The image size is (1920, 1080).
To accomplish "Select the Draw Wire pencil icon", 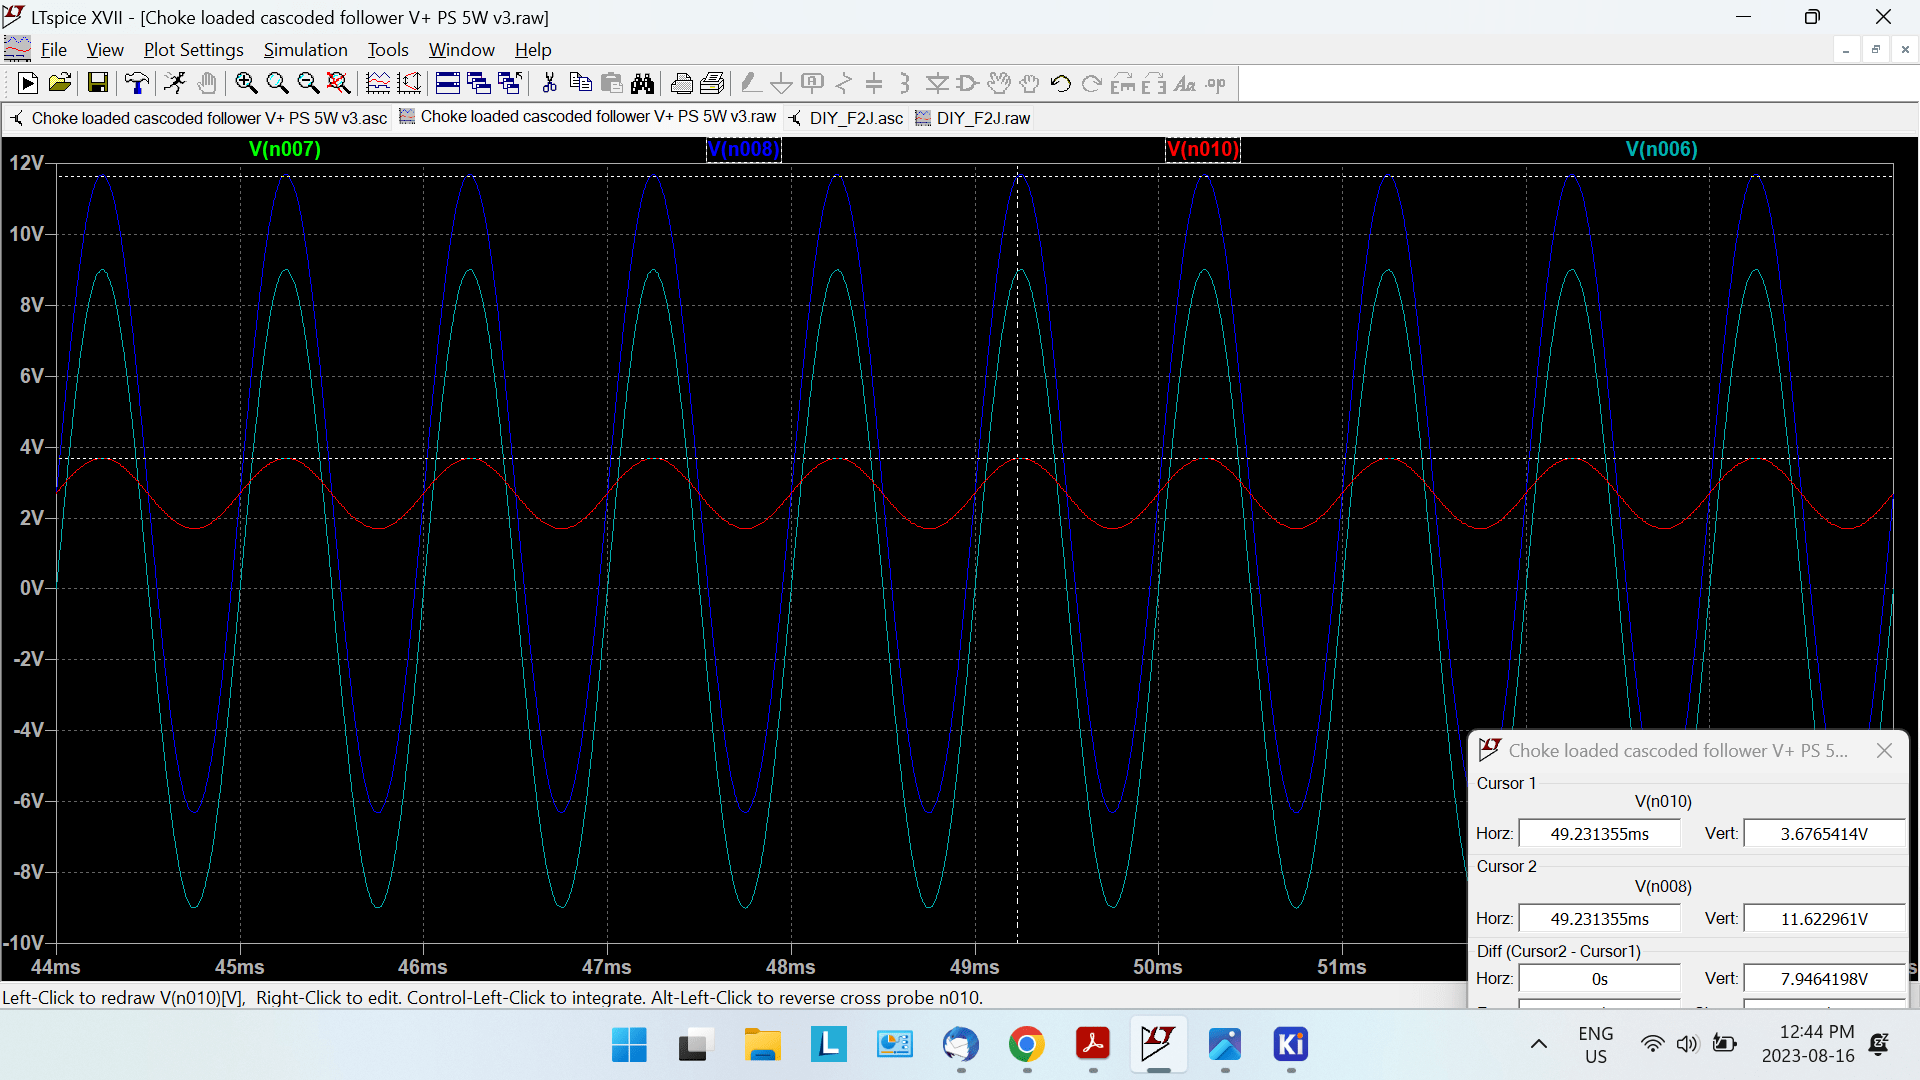I will (751, 84).
